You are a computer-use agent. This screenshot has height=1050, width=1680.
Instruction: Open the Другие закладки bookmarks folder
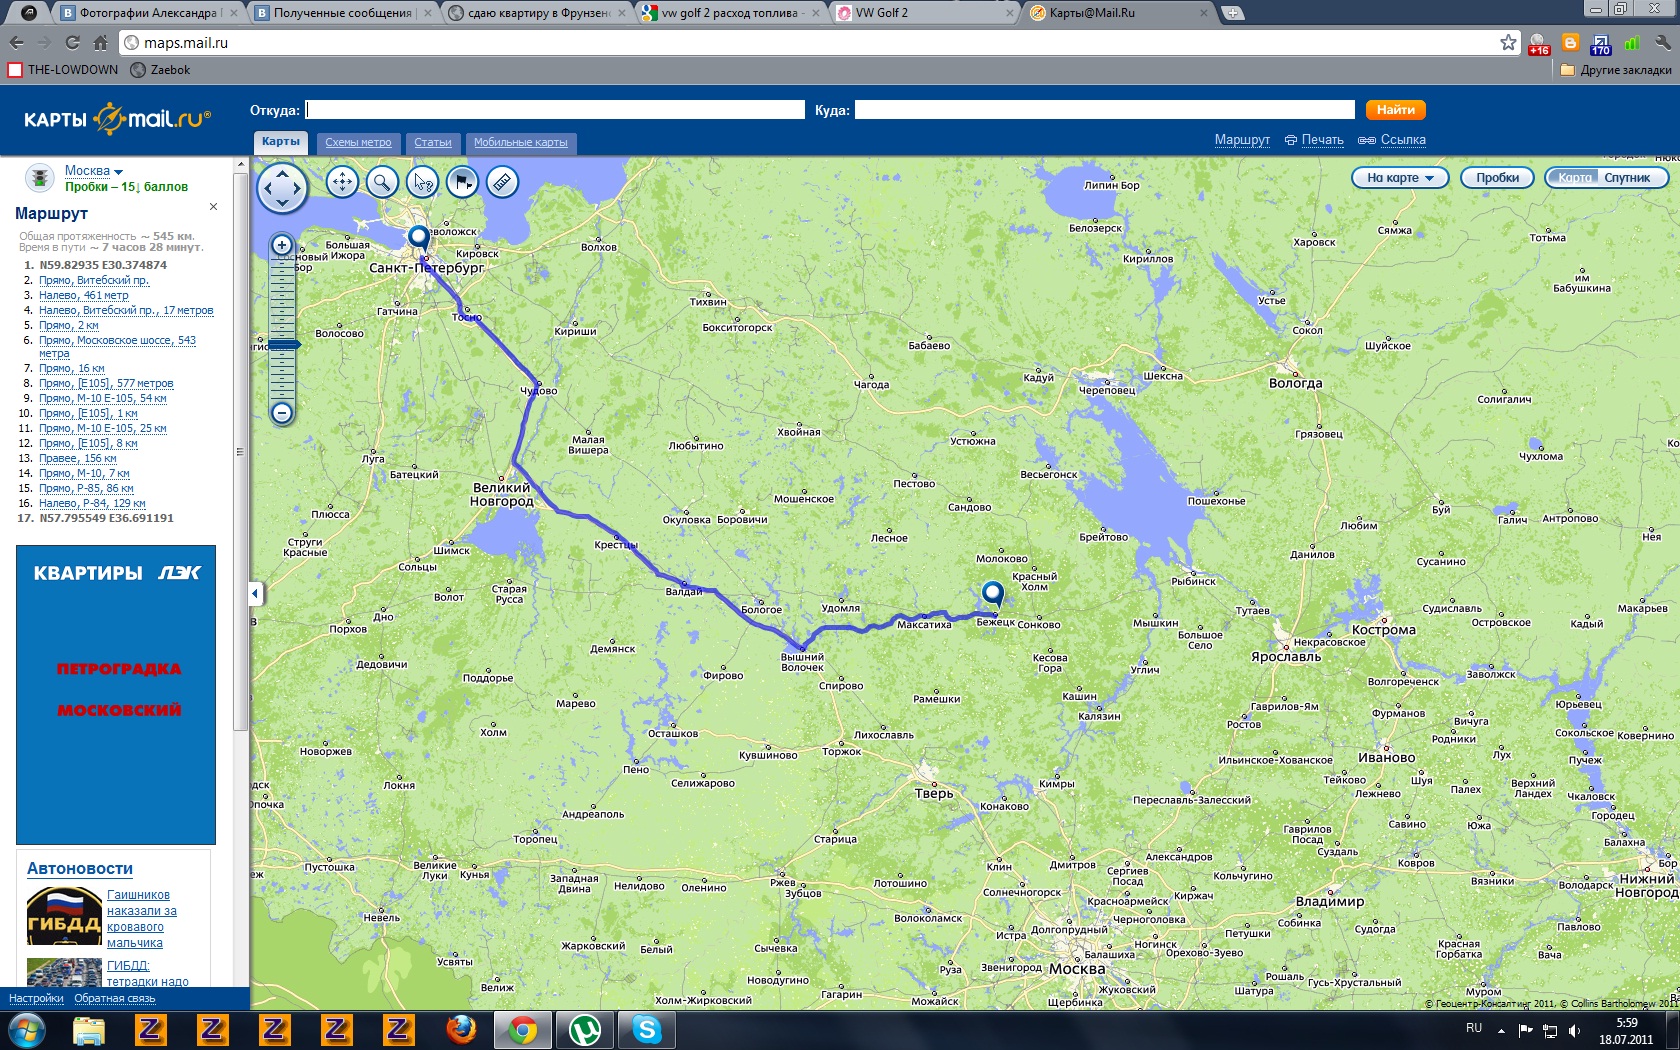(1616, 70)
